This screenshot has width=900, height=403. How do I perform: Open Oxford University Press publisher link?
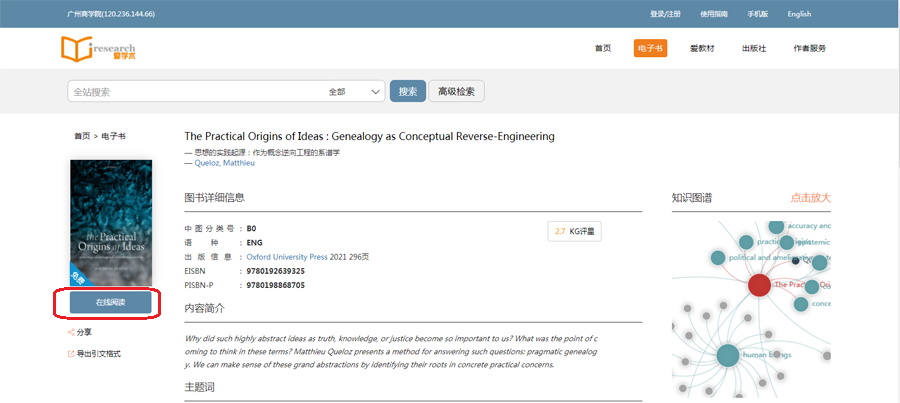click(x=287, y=257)
